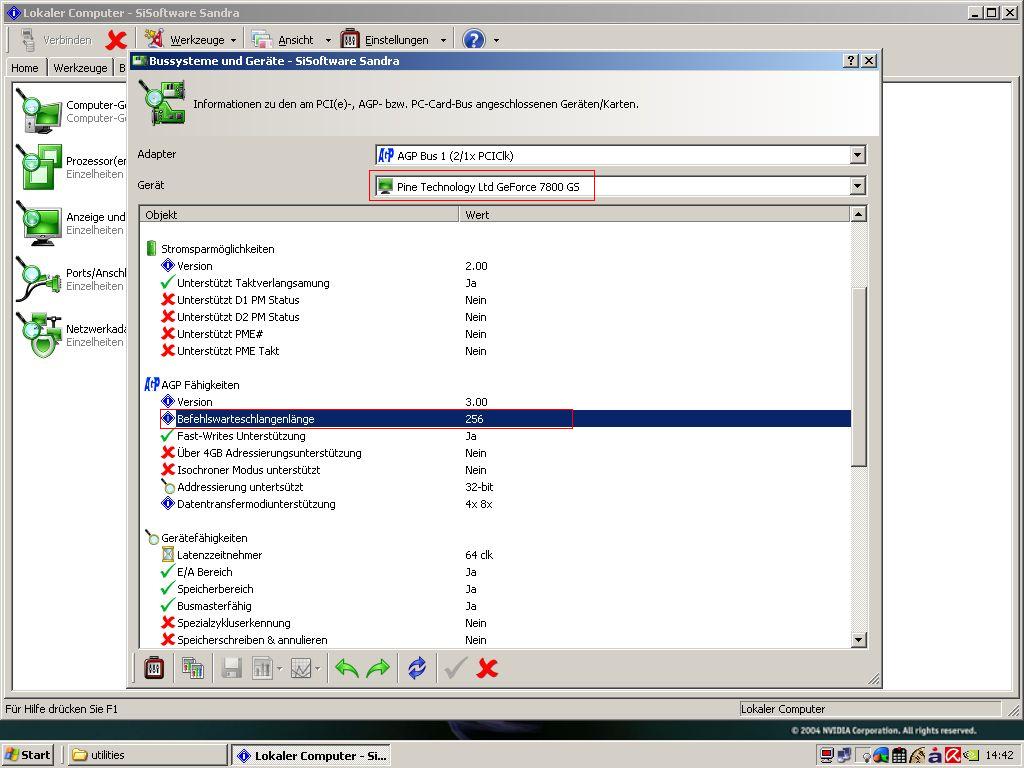Screen dimensions: 1024x768
Task: Open the Ansicht toolbar dropdown arrow
Action: point(328,40)
